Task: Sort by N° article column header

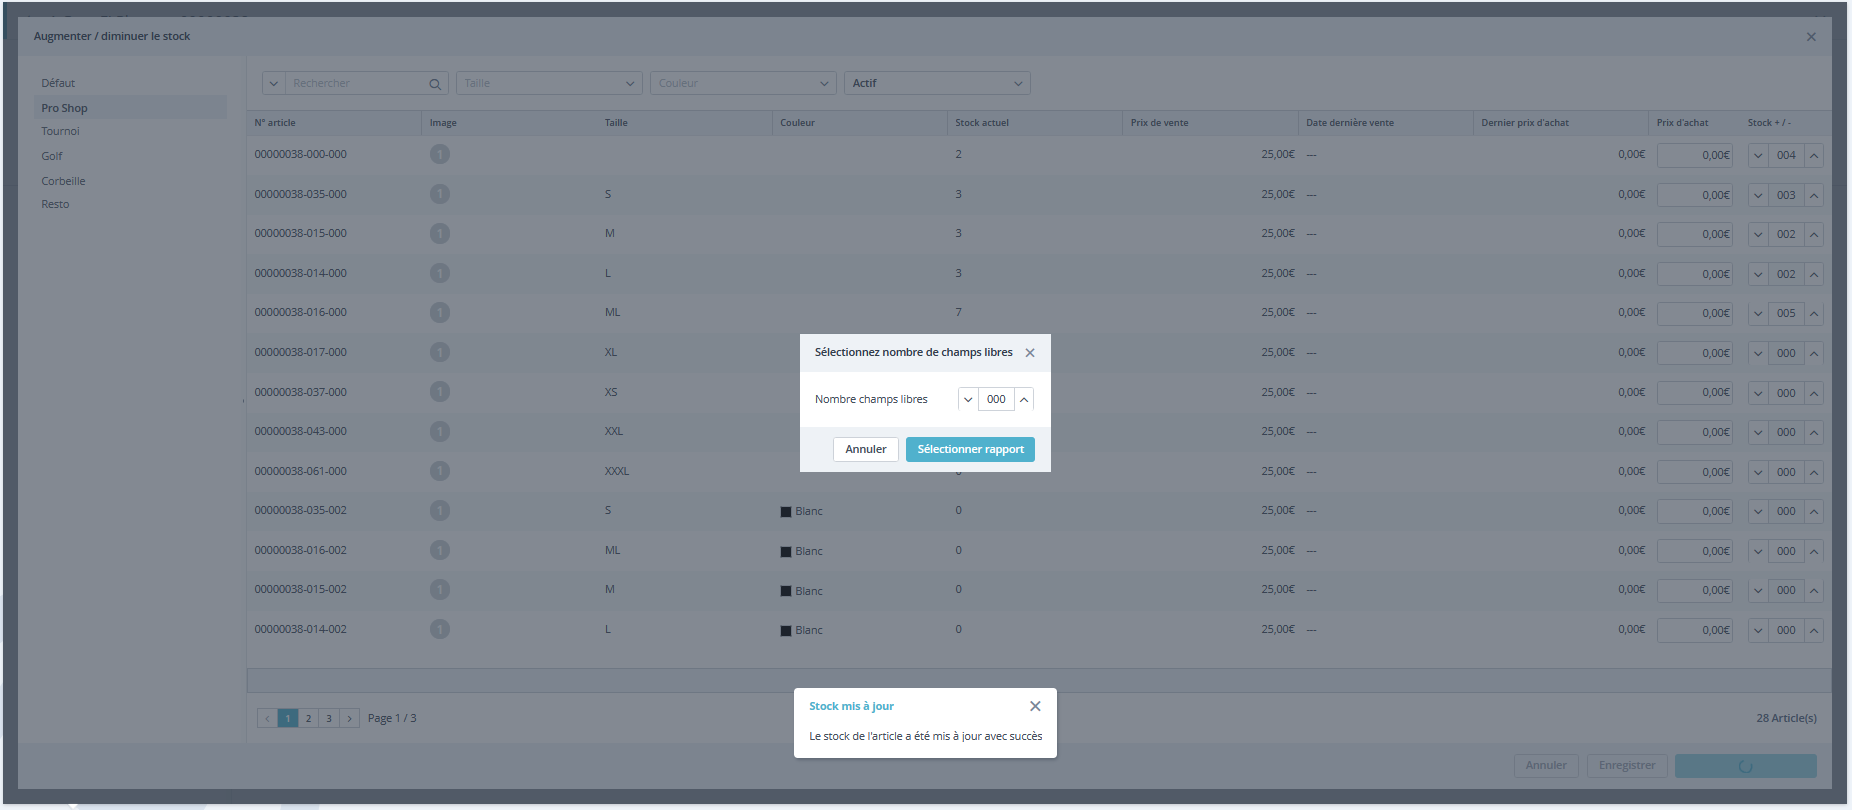Action: point(275,123)
